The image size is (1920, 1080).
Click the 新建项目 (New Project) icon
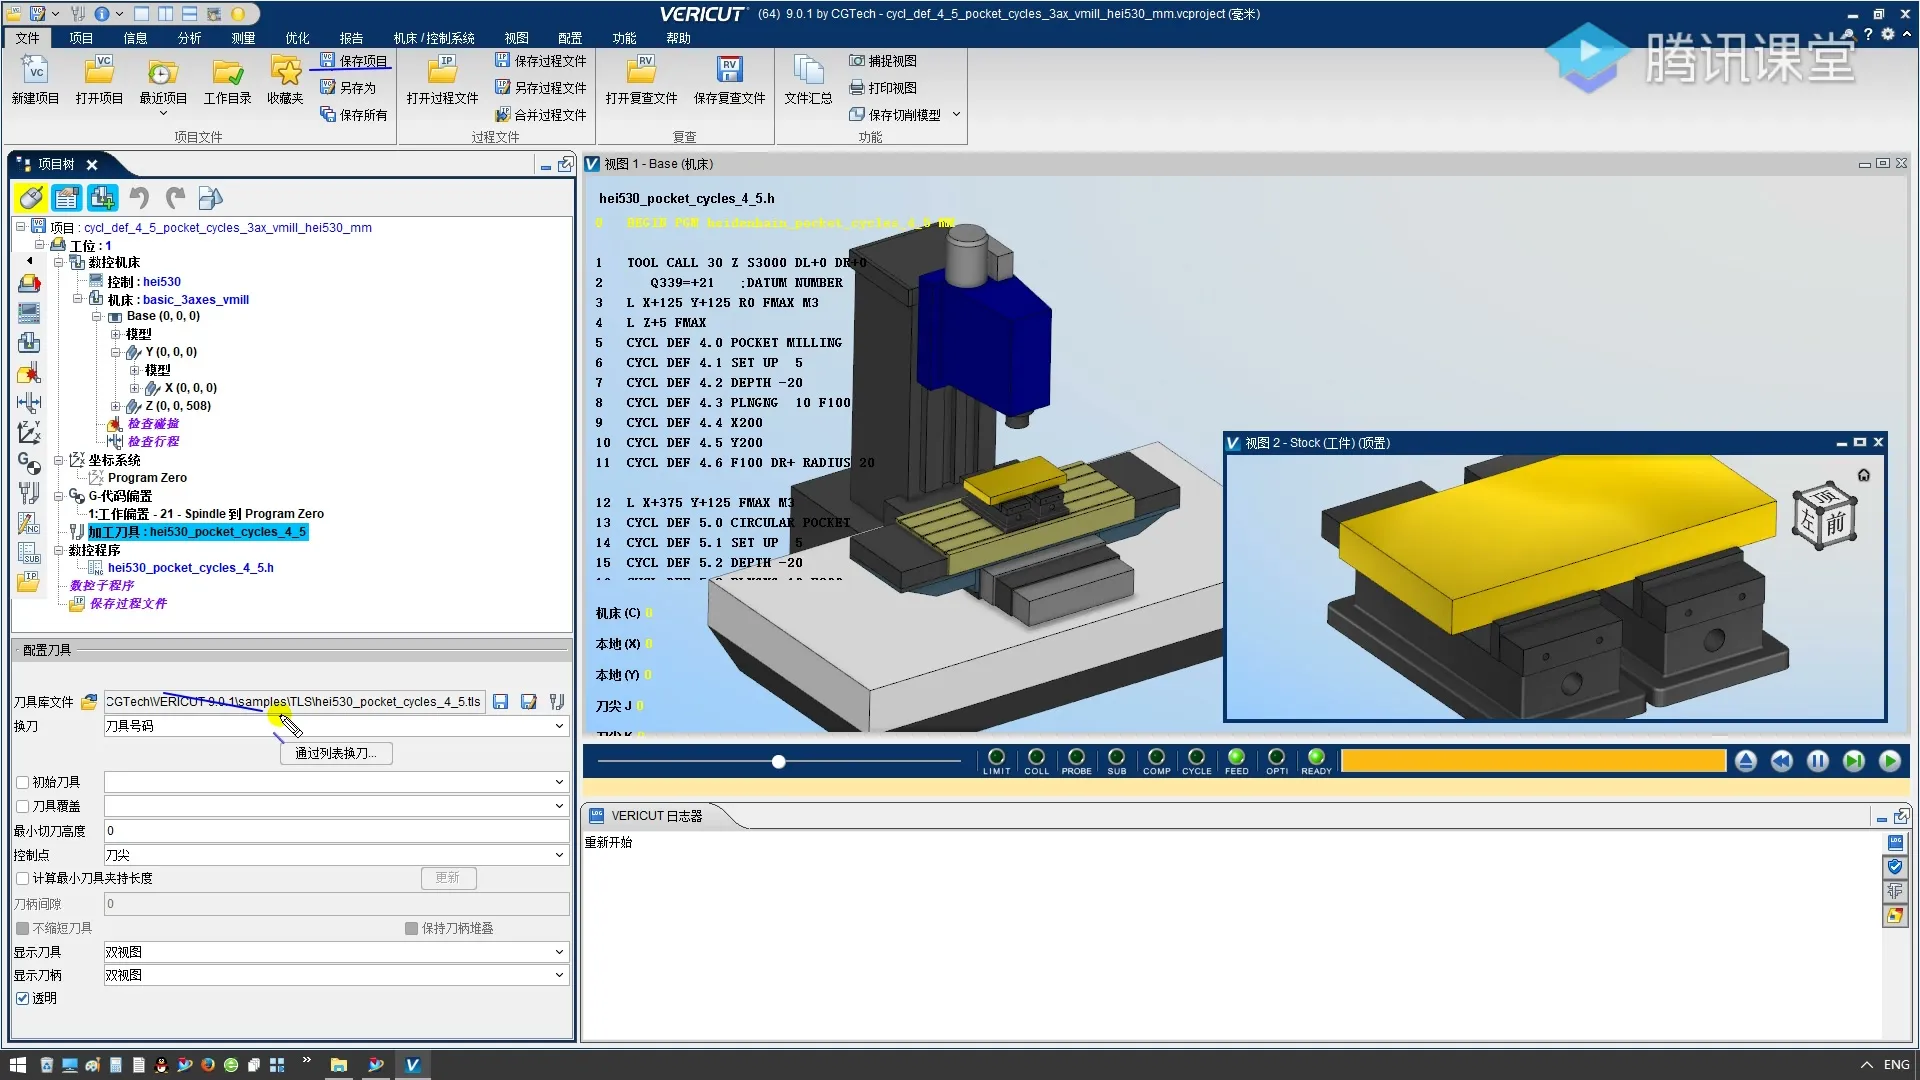tap(35, 71)
